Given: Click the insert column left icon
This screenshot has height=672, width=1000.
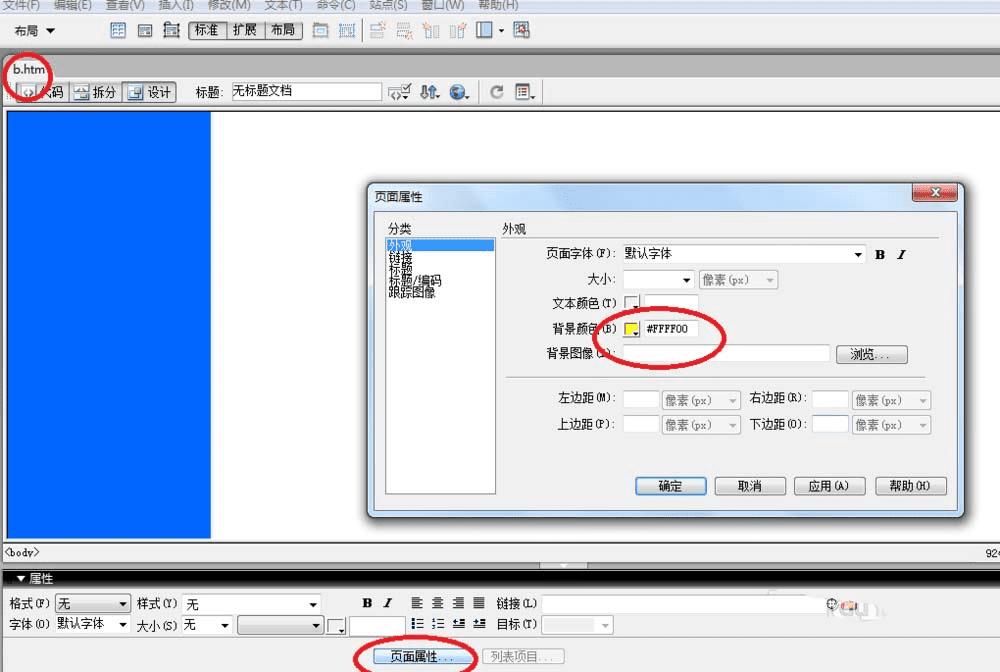Looking at the screenshot, I should point(431,30).
